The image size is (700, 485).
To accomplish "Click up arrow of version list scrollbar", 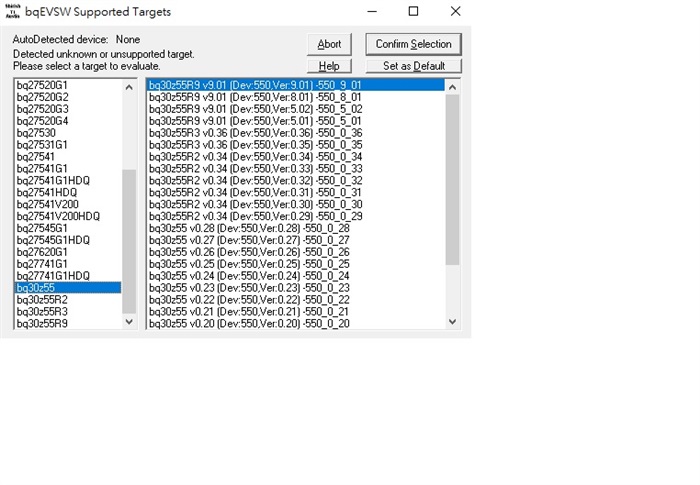I will tap(452, 88).
